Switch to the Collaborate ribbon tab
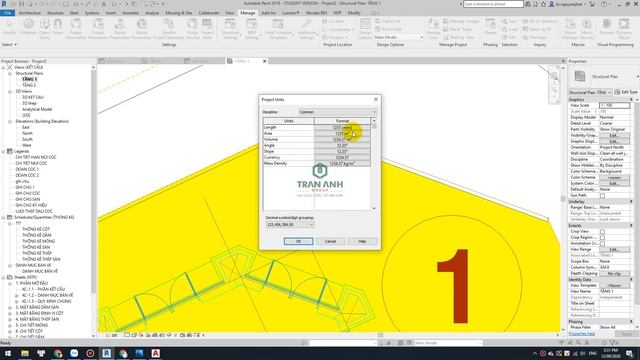The image size is (640, 360). tap(209, 13)
